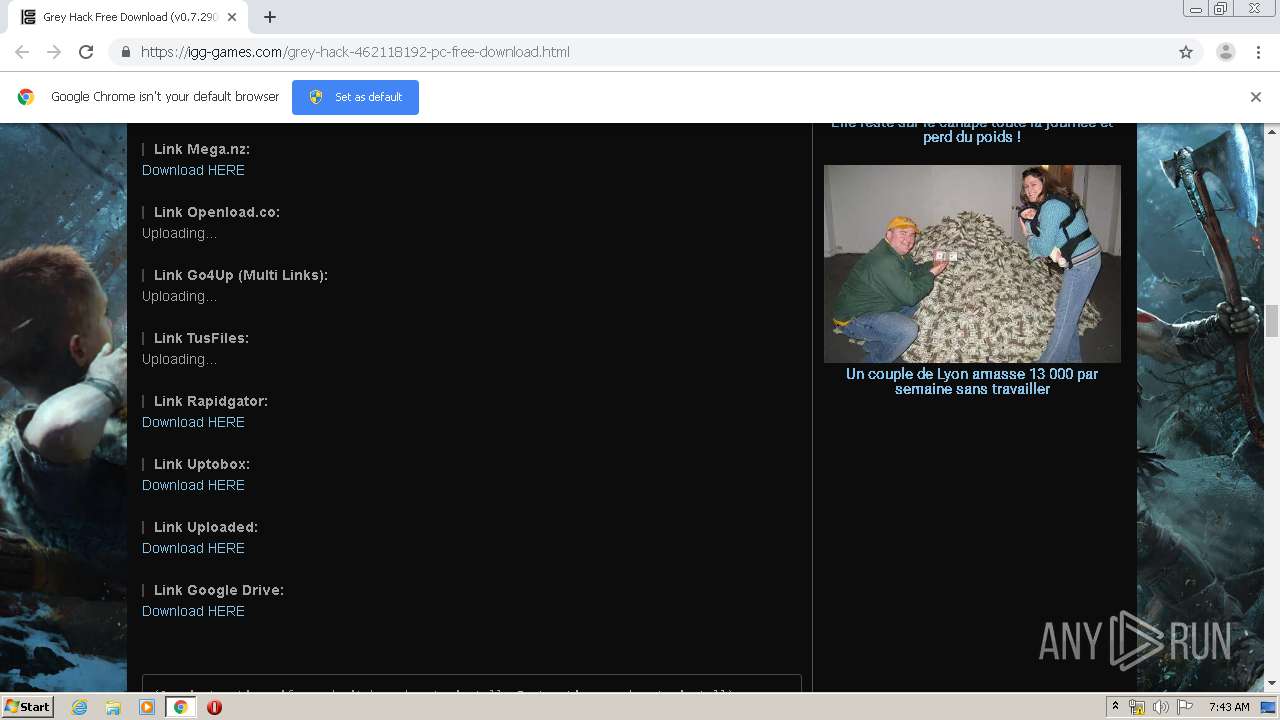Click the 'Link Google Drive:' heading

point(219,590)
